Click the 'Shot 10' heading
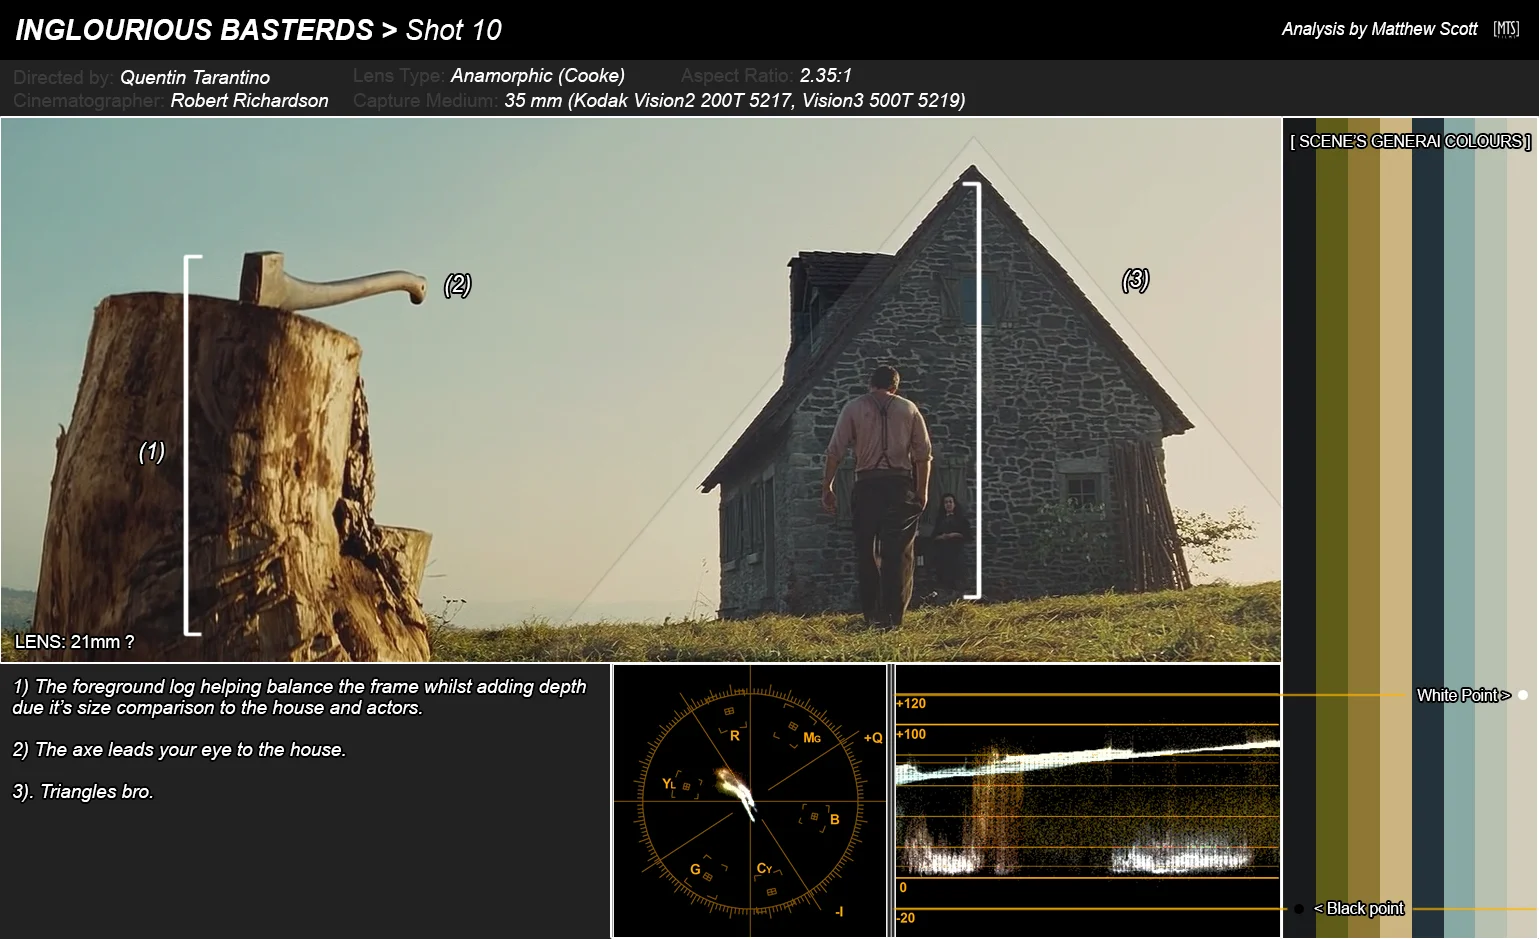Screen dimensions: 1539x939 coord(454,30)
